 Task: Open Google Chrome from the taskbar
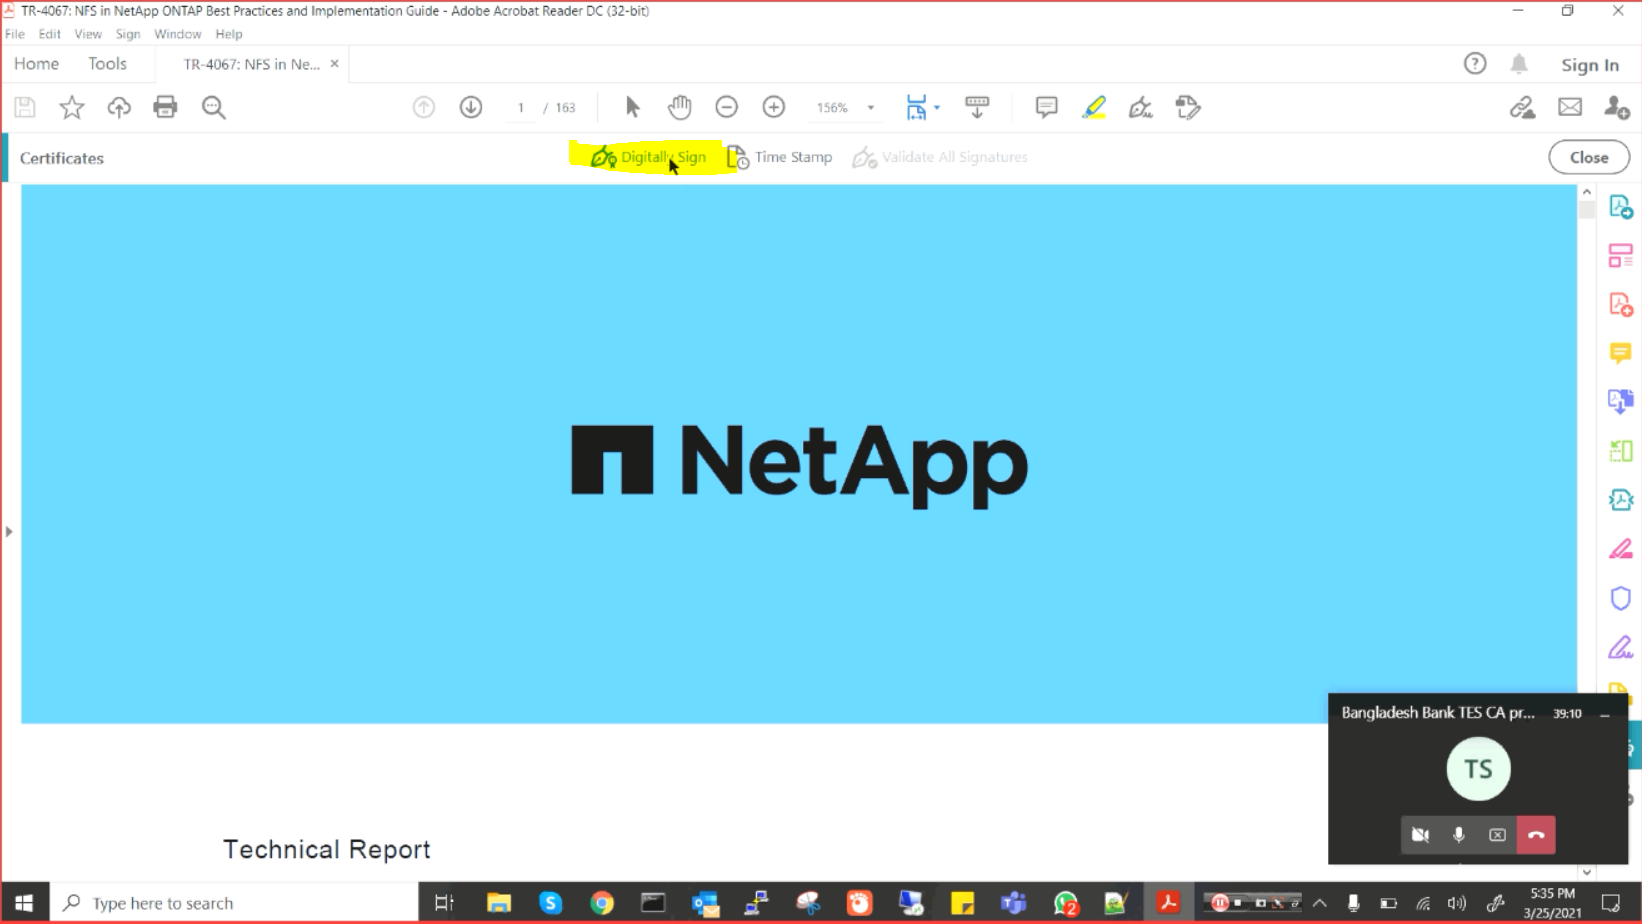(x=602, y=903)
